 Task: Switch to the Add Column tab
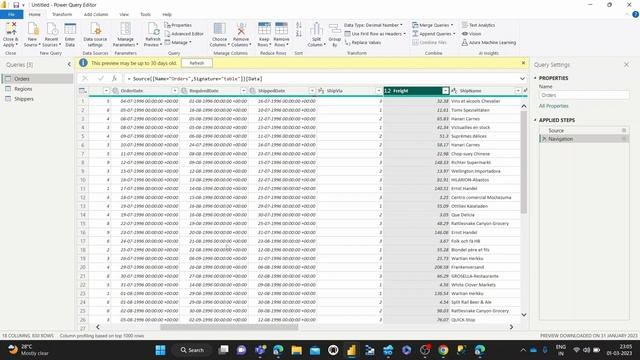[x=96, y=14]
